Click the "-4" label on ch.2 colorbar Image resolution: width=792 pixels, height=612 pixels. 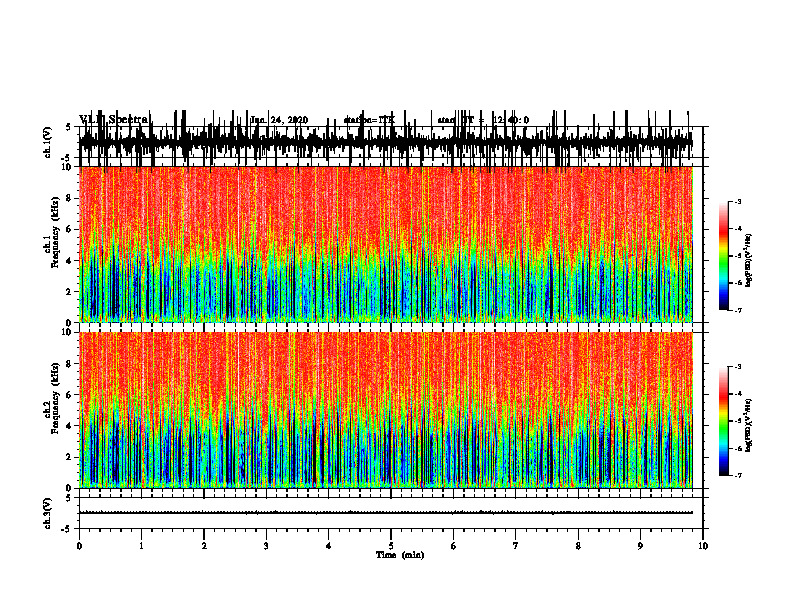click(x=738, y=393)
